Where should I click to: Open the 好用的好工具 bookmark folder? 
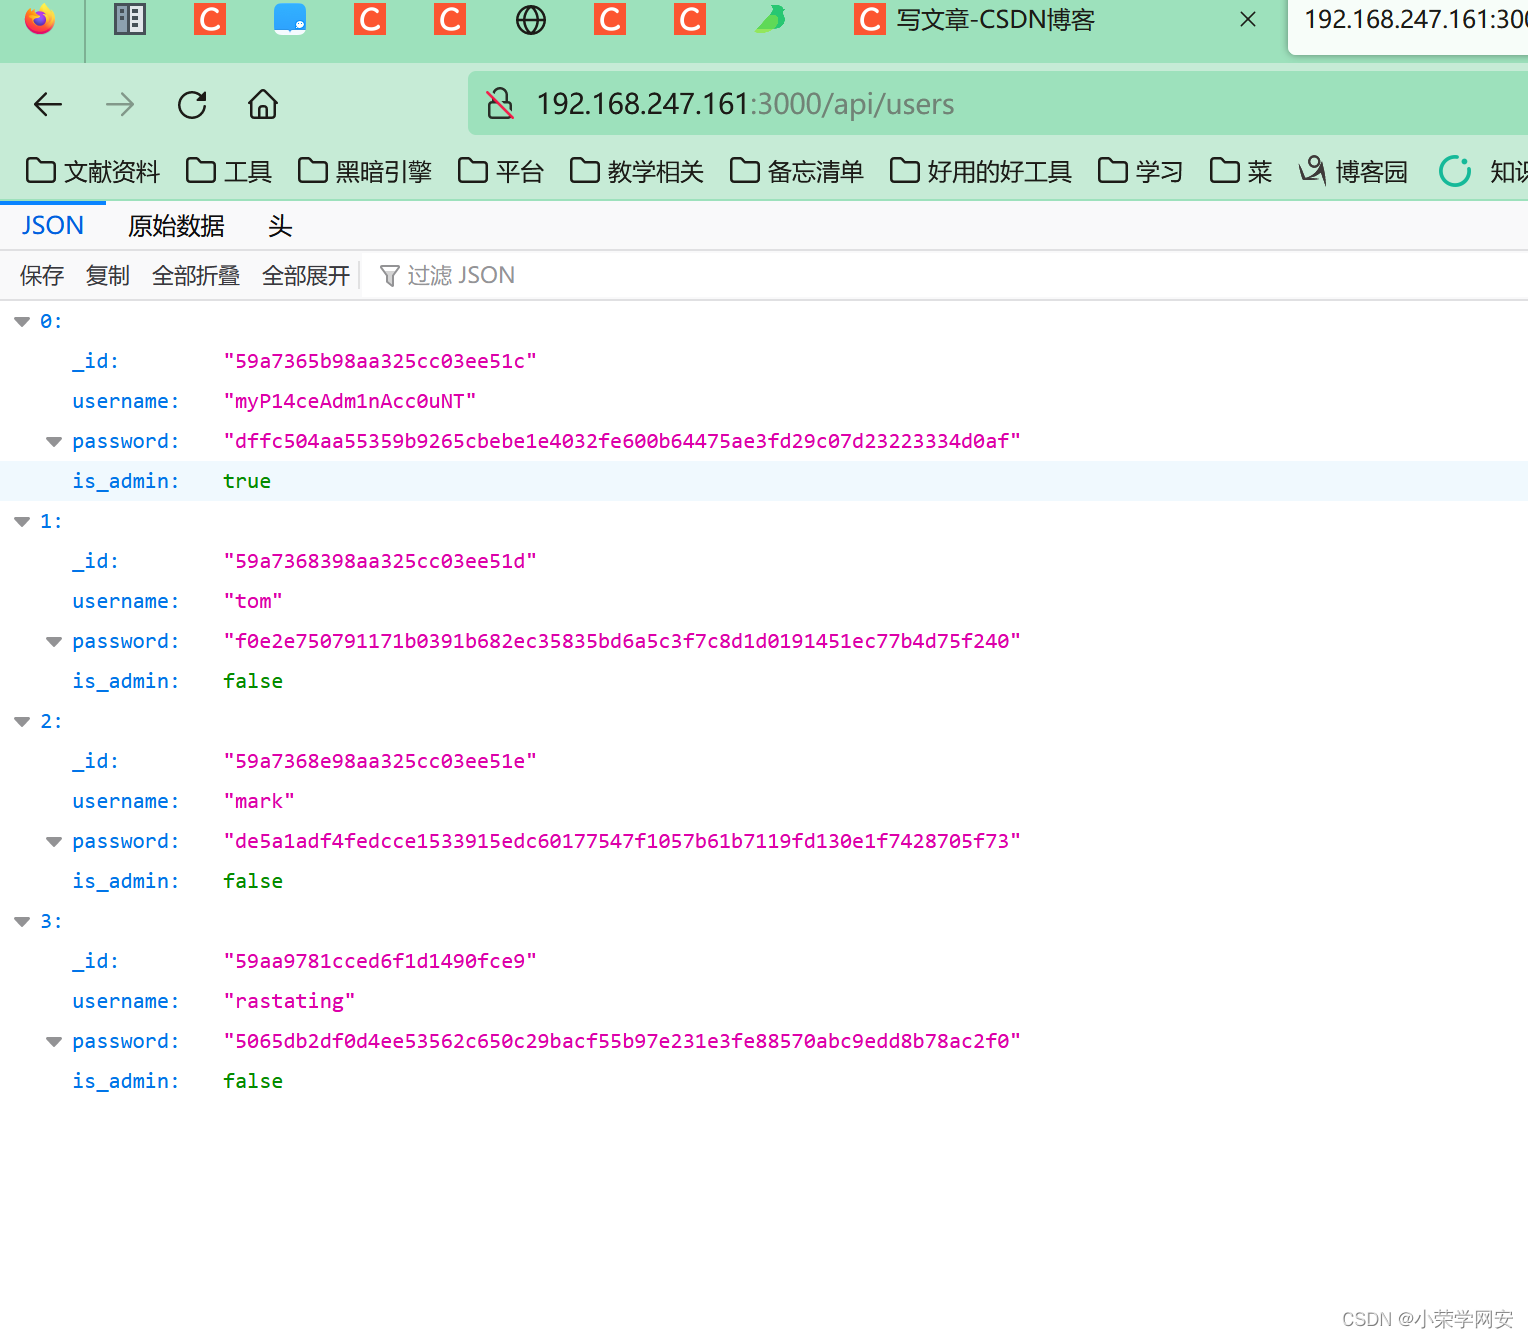click(x=981, y=171)
